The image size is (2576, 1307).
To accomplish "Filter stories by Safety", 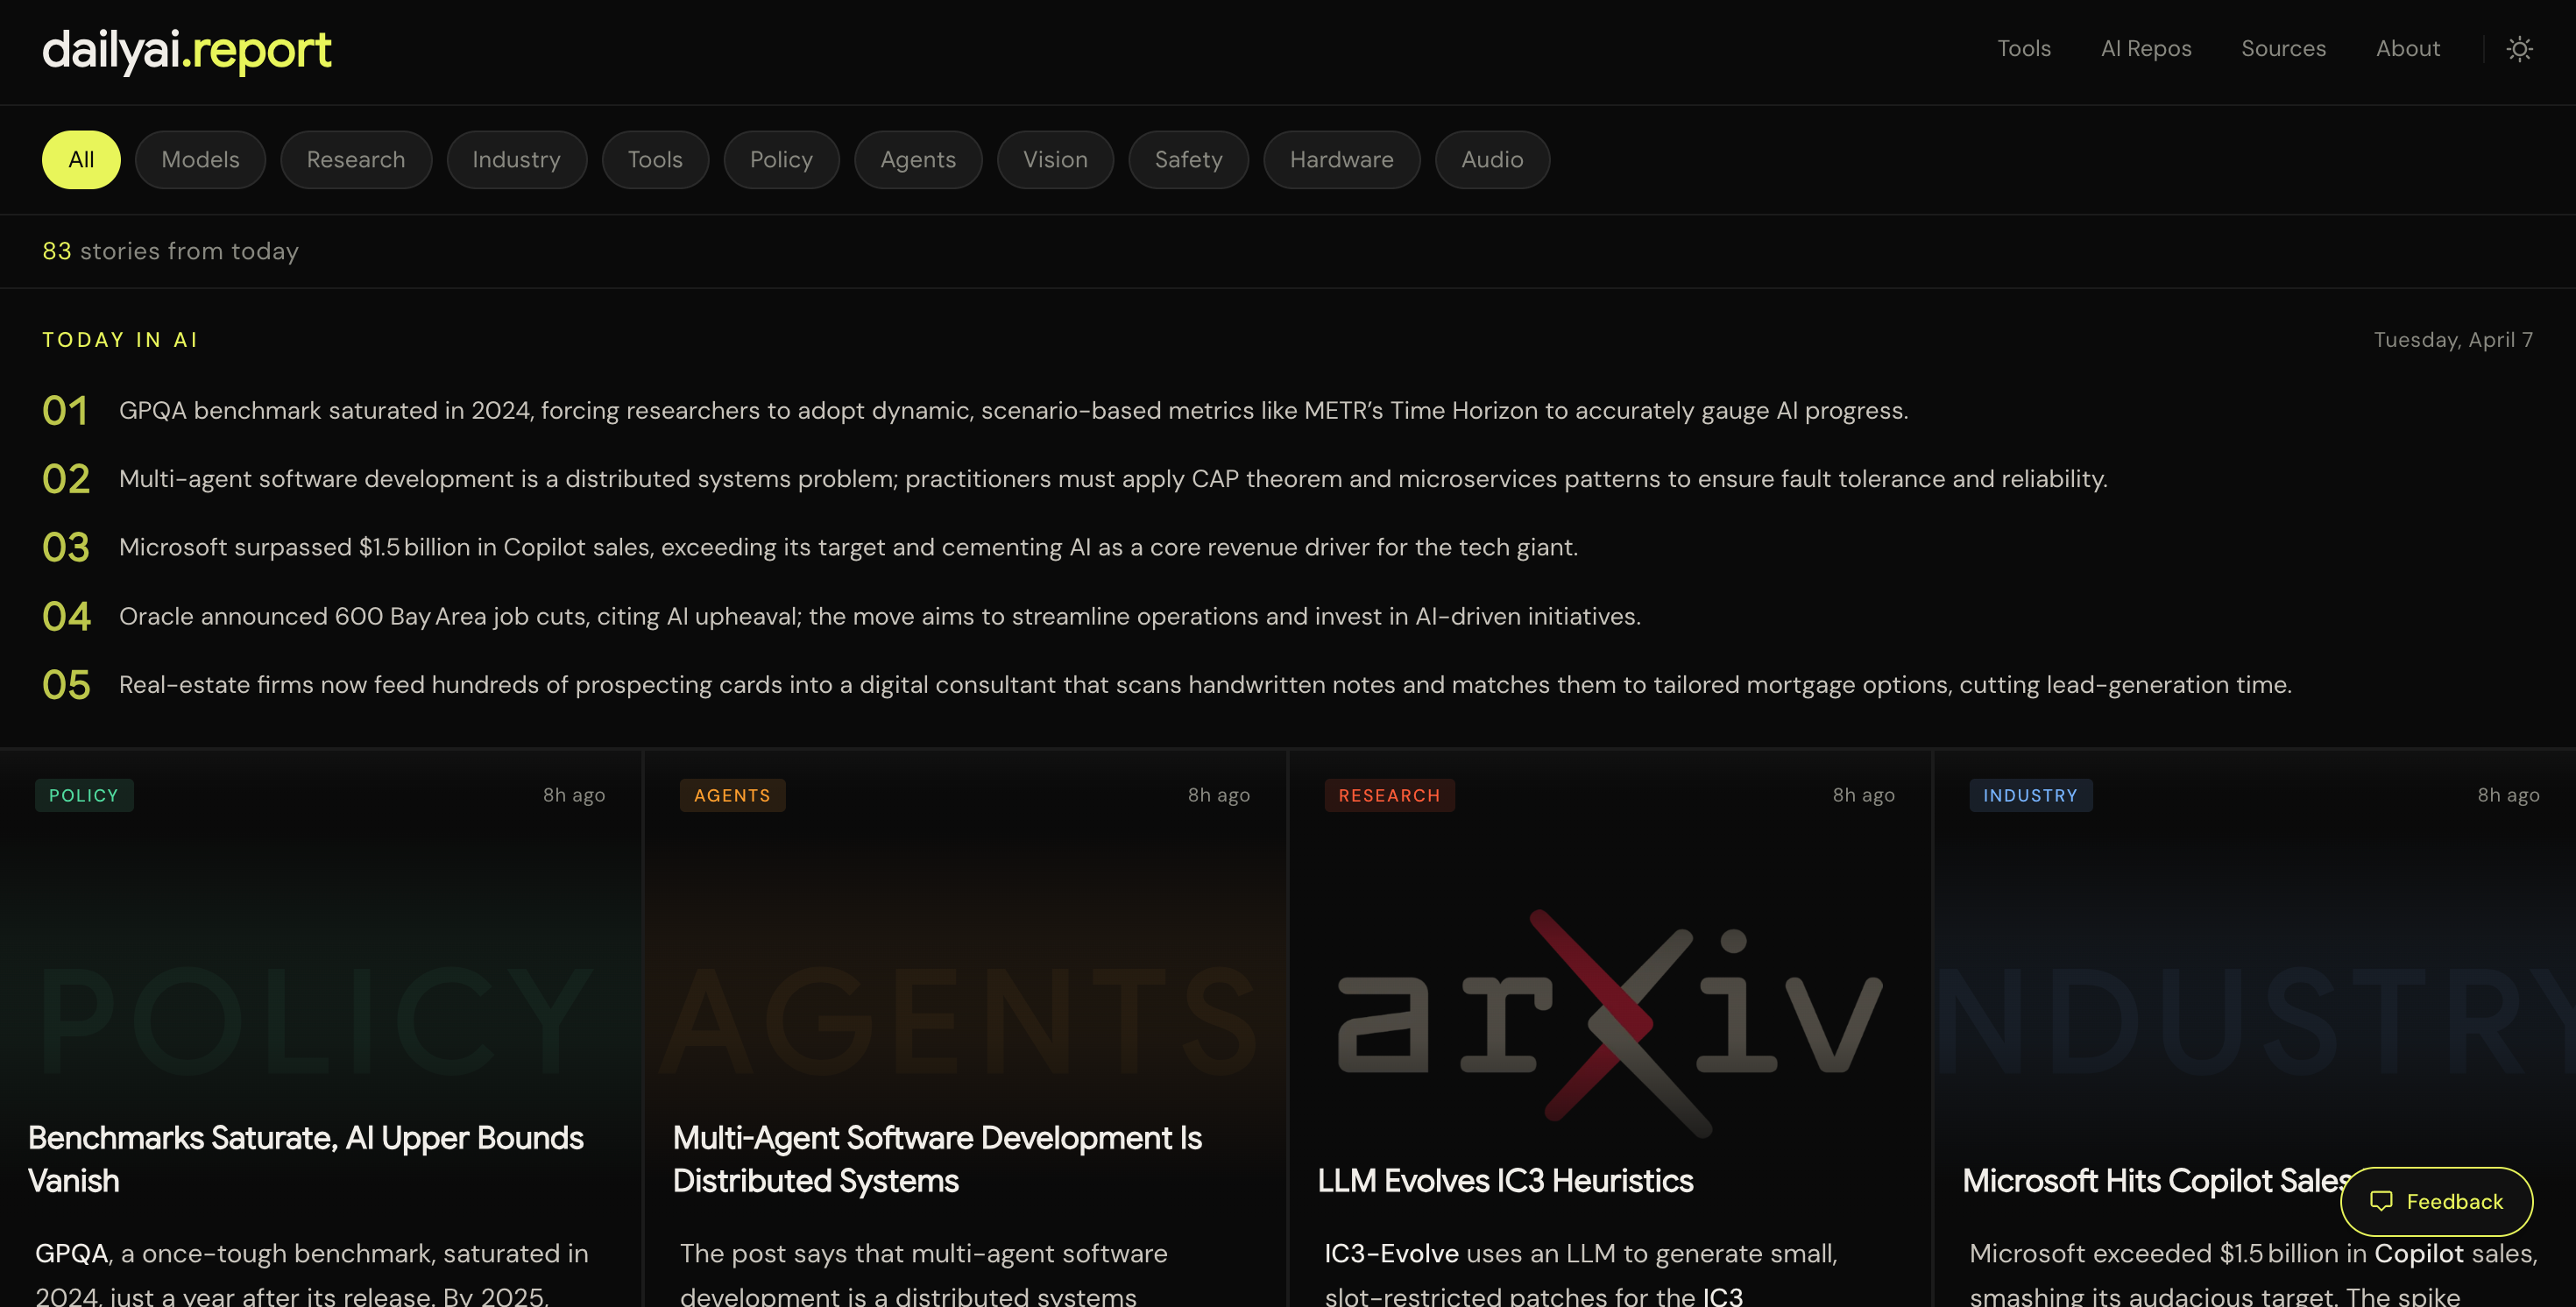I will point(1188,159).
